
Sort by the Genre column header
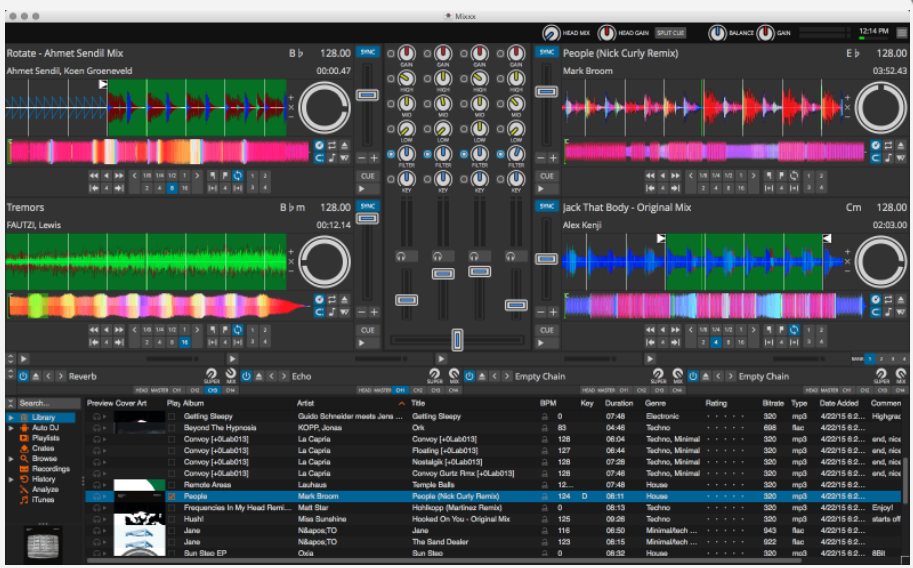(655, 403)
